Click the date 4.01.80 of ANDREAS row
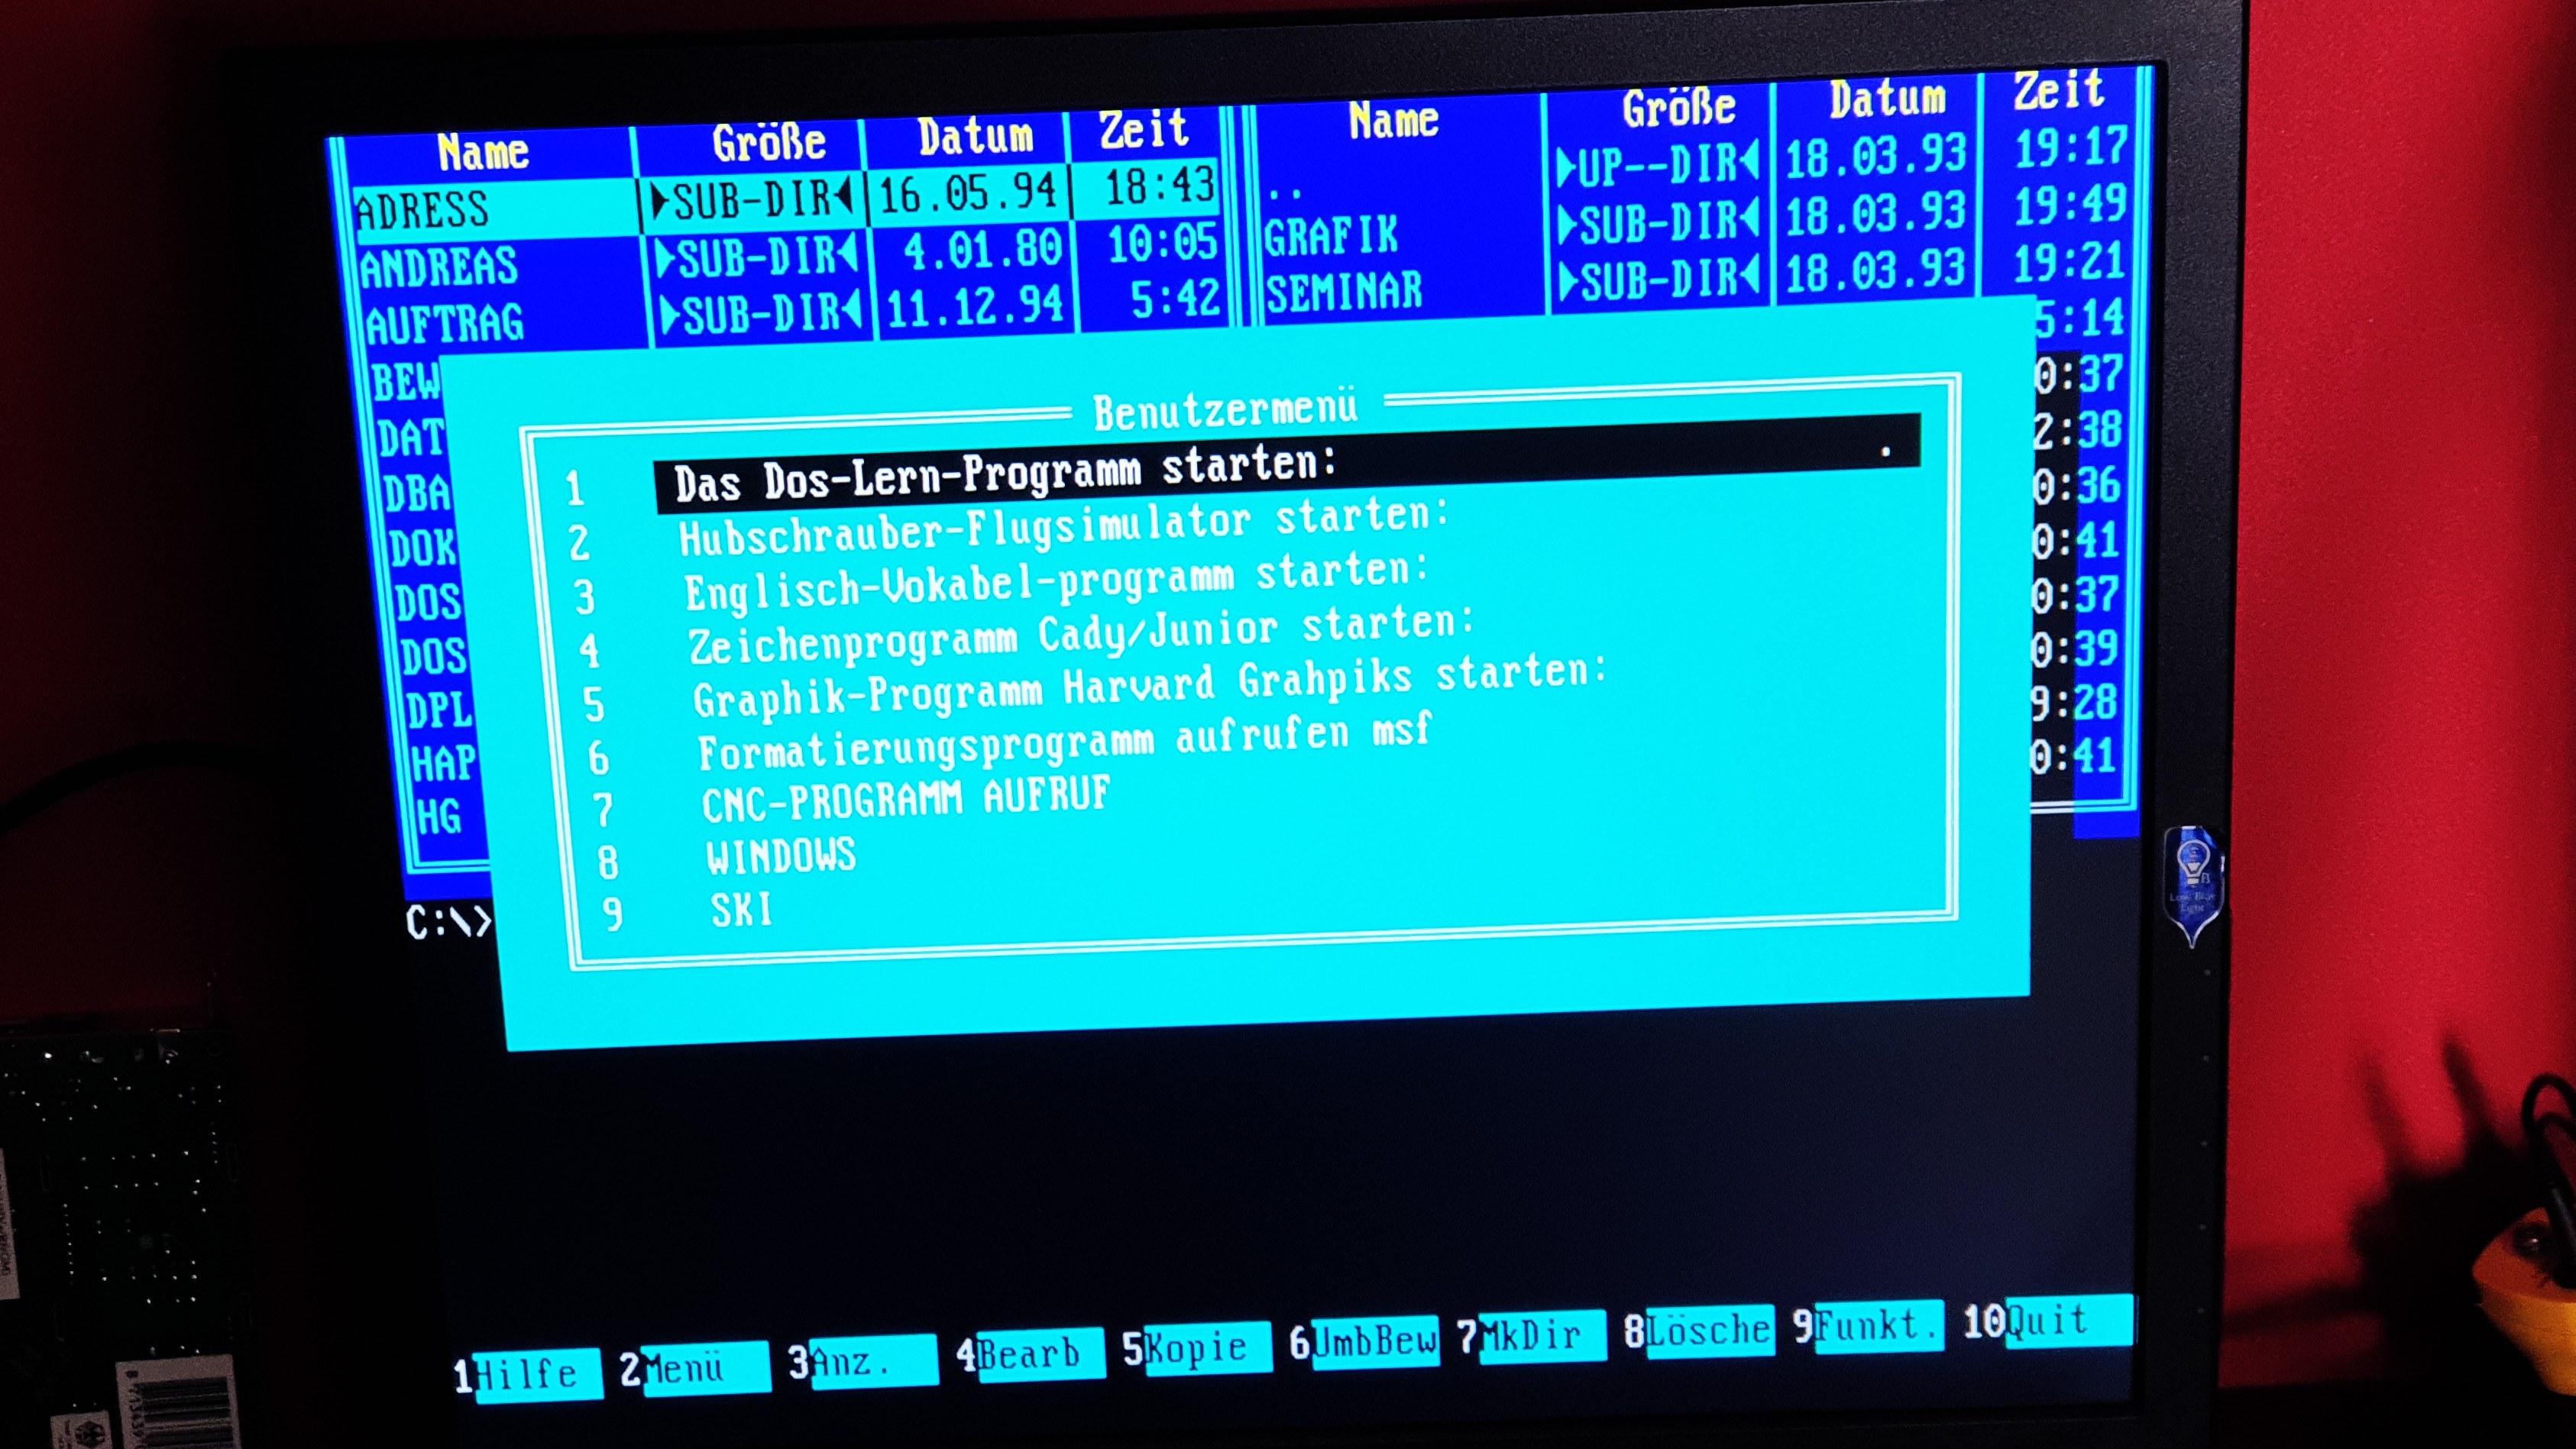 click(983, 250)
